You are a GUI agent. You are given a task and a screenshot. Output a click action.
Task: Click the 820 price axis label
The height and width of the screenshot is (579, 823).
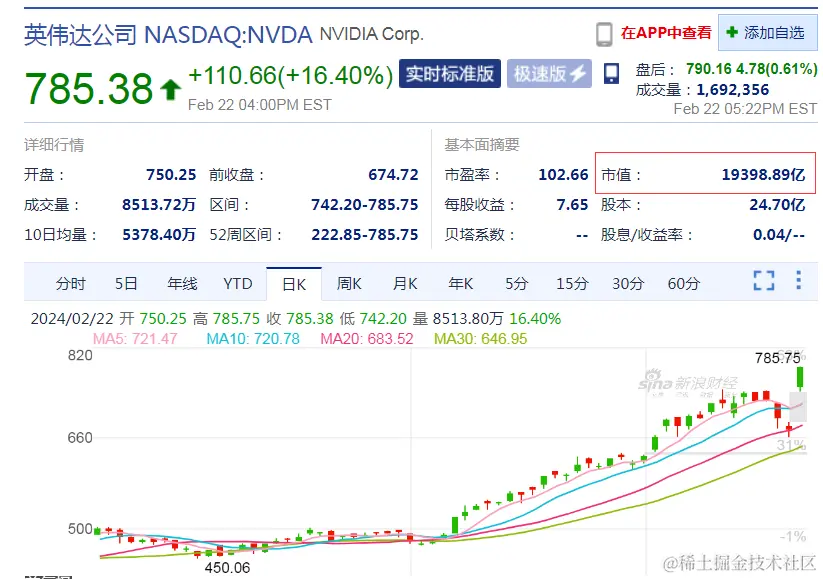[80, 355]
